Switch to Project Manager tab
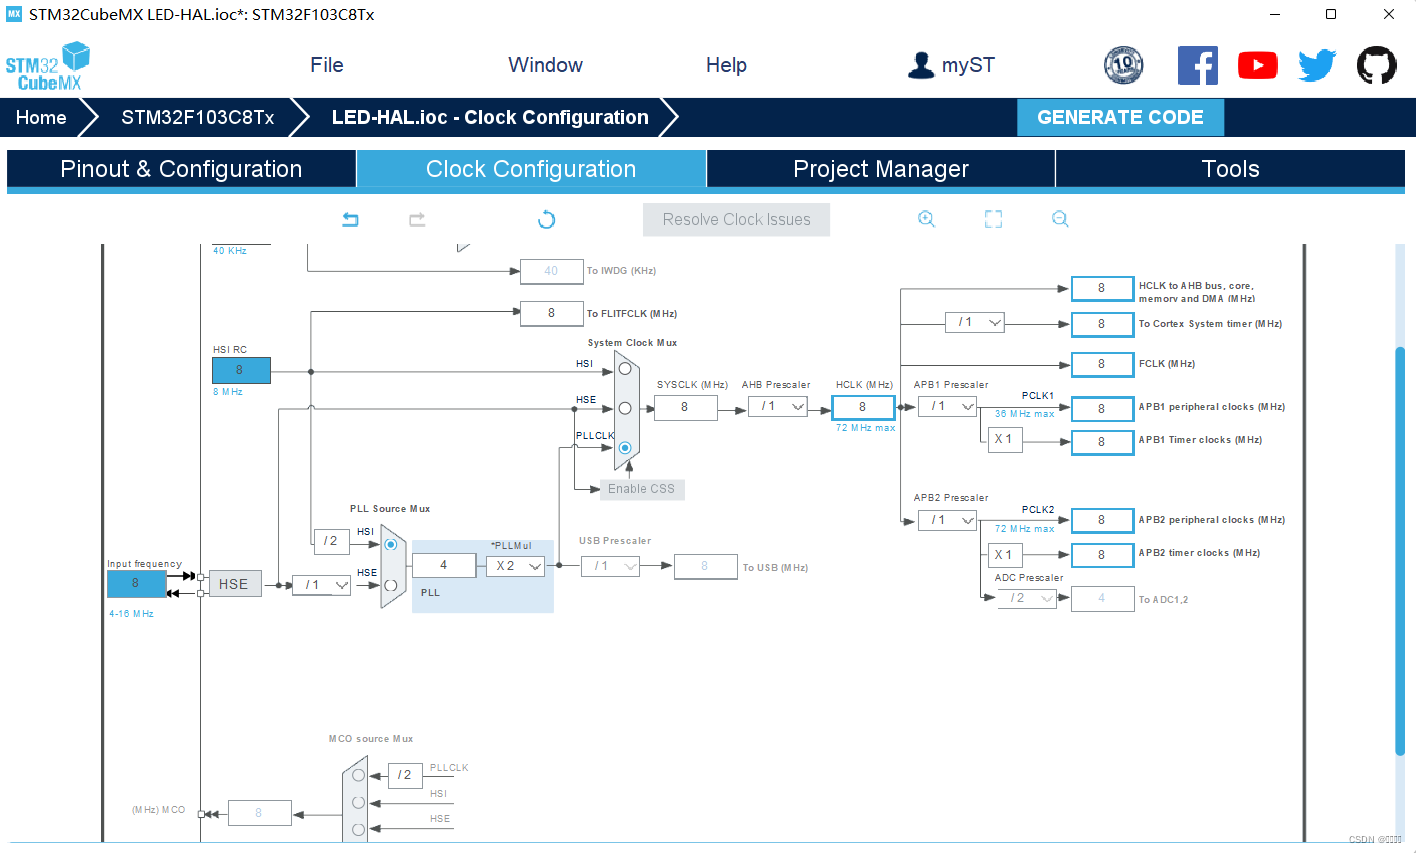1416x853 pixels. [x=881, y=169]
